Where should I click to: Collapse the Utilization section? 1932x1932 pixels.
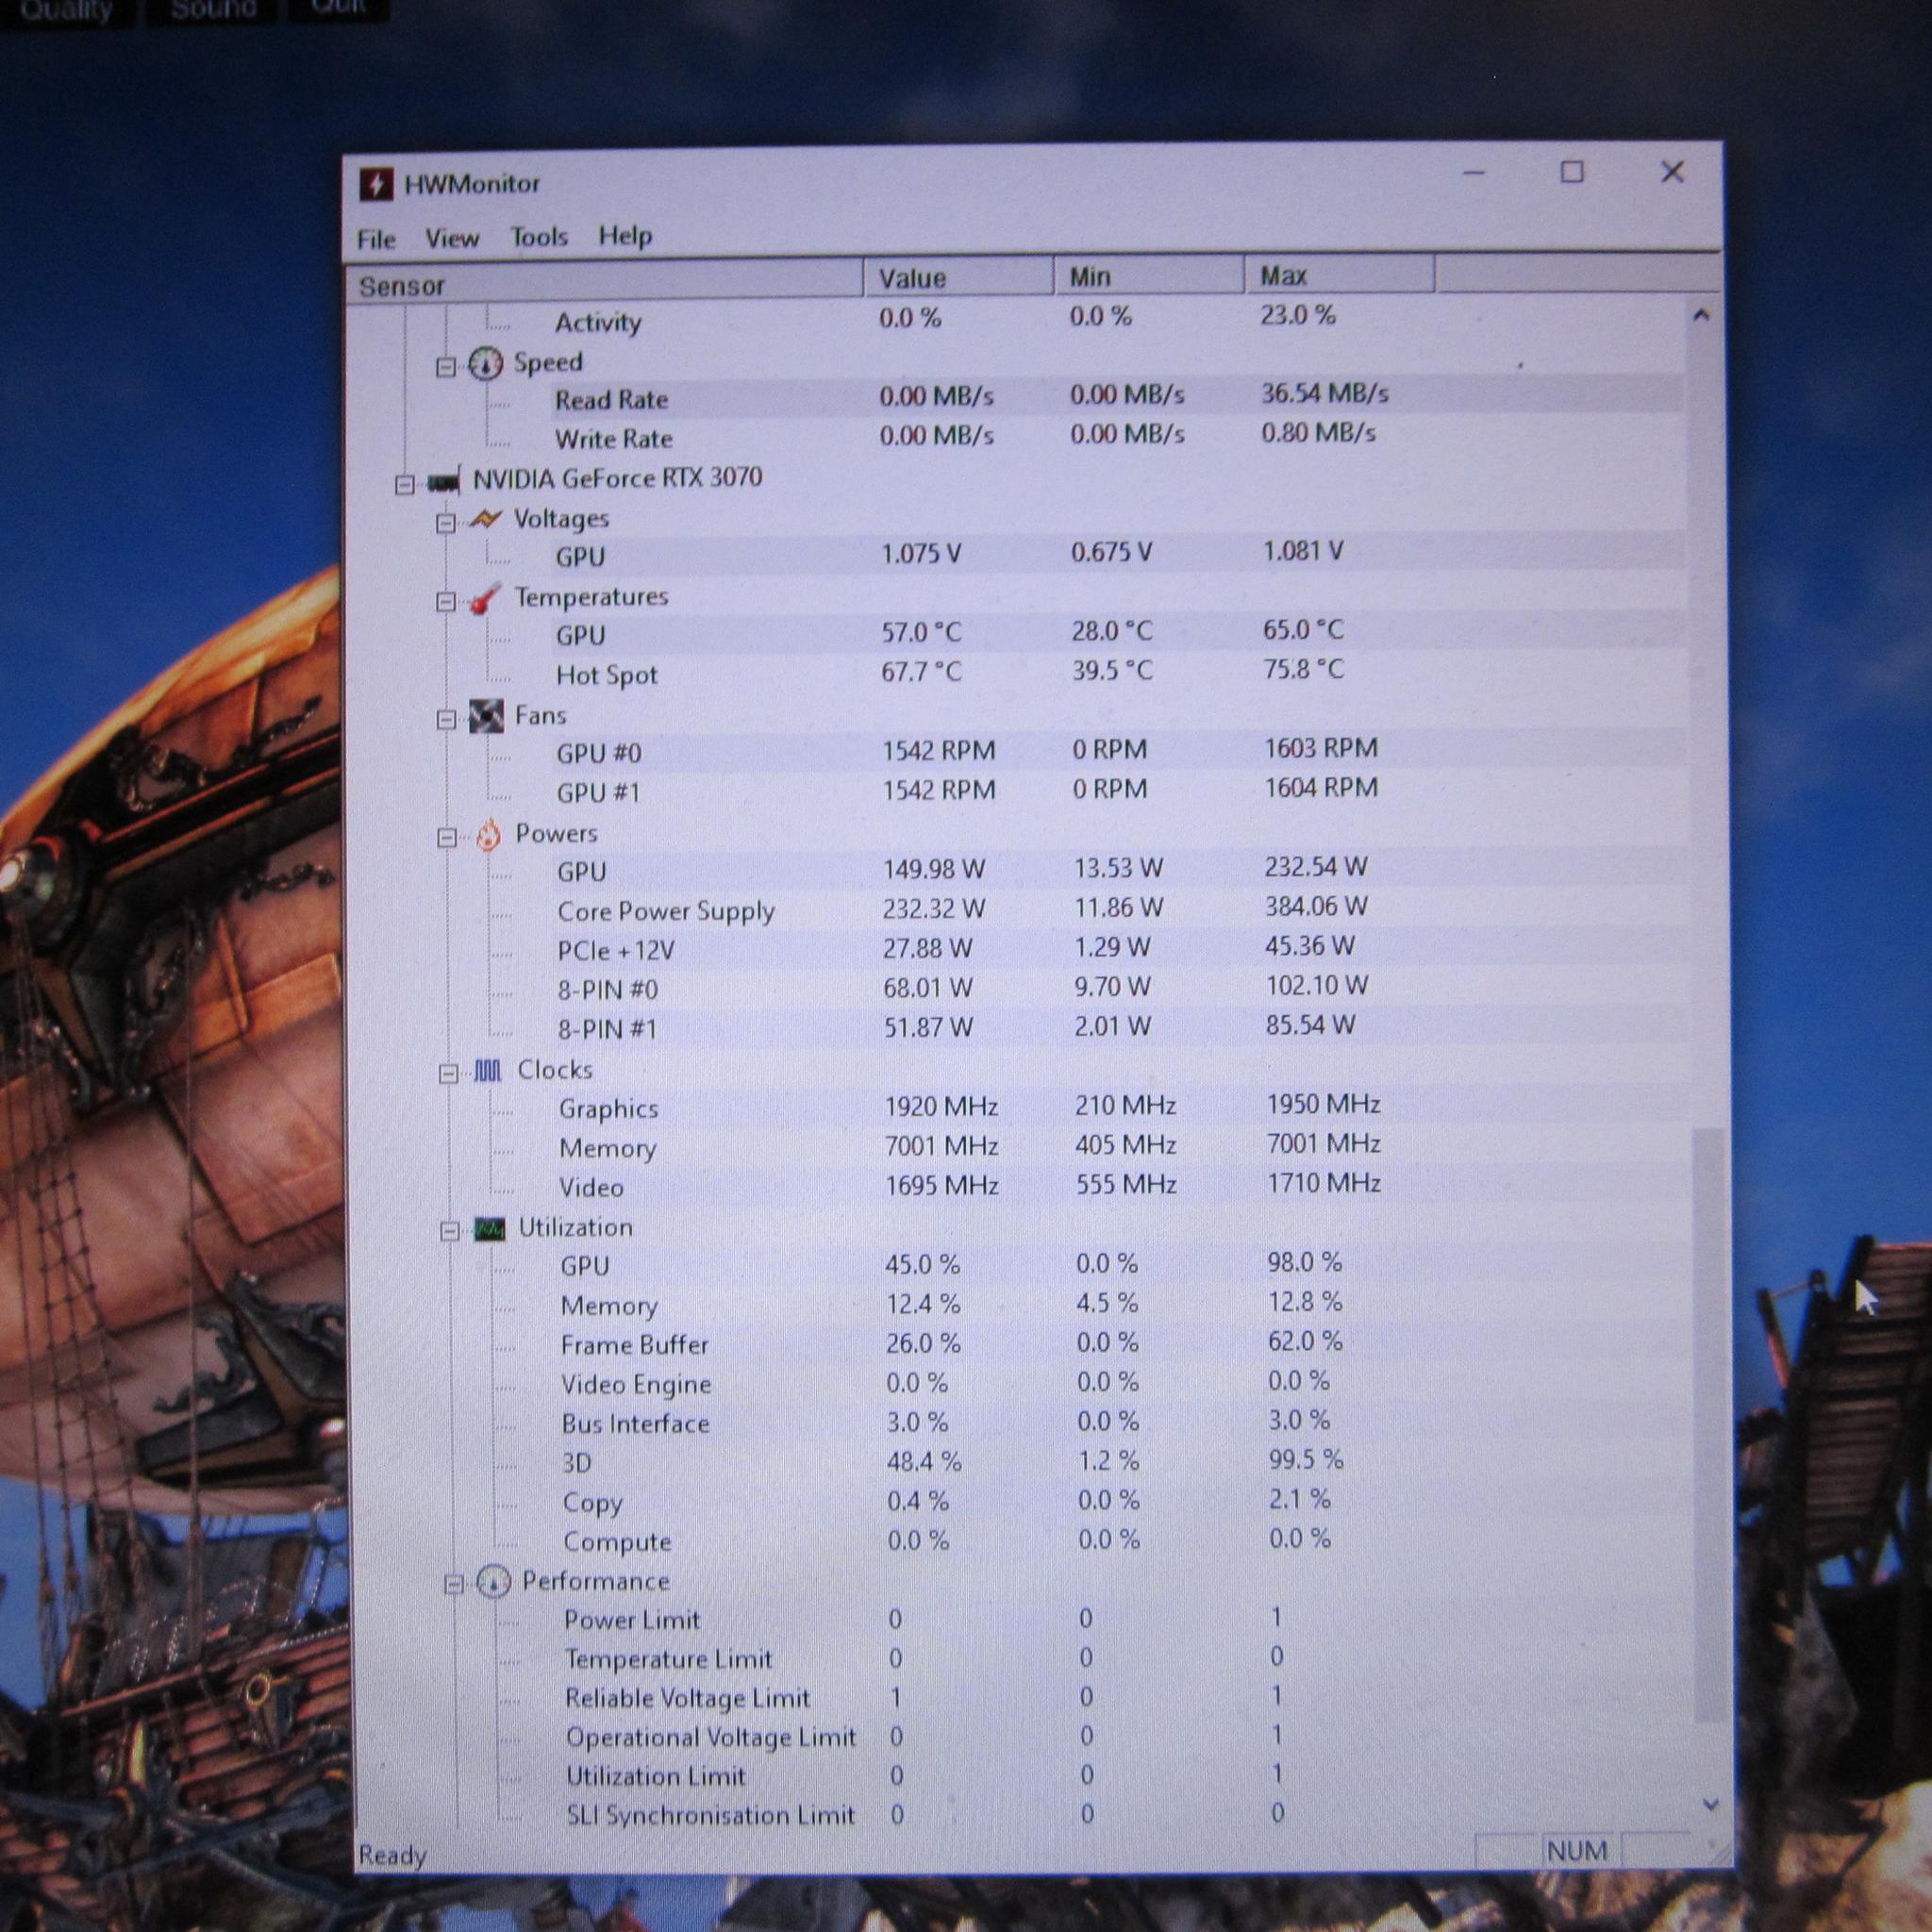[x=451, y=1232]
